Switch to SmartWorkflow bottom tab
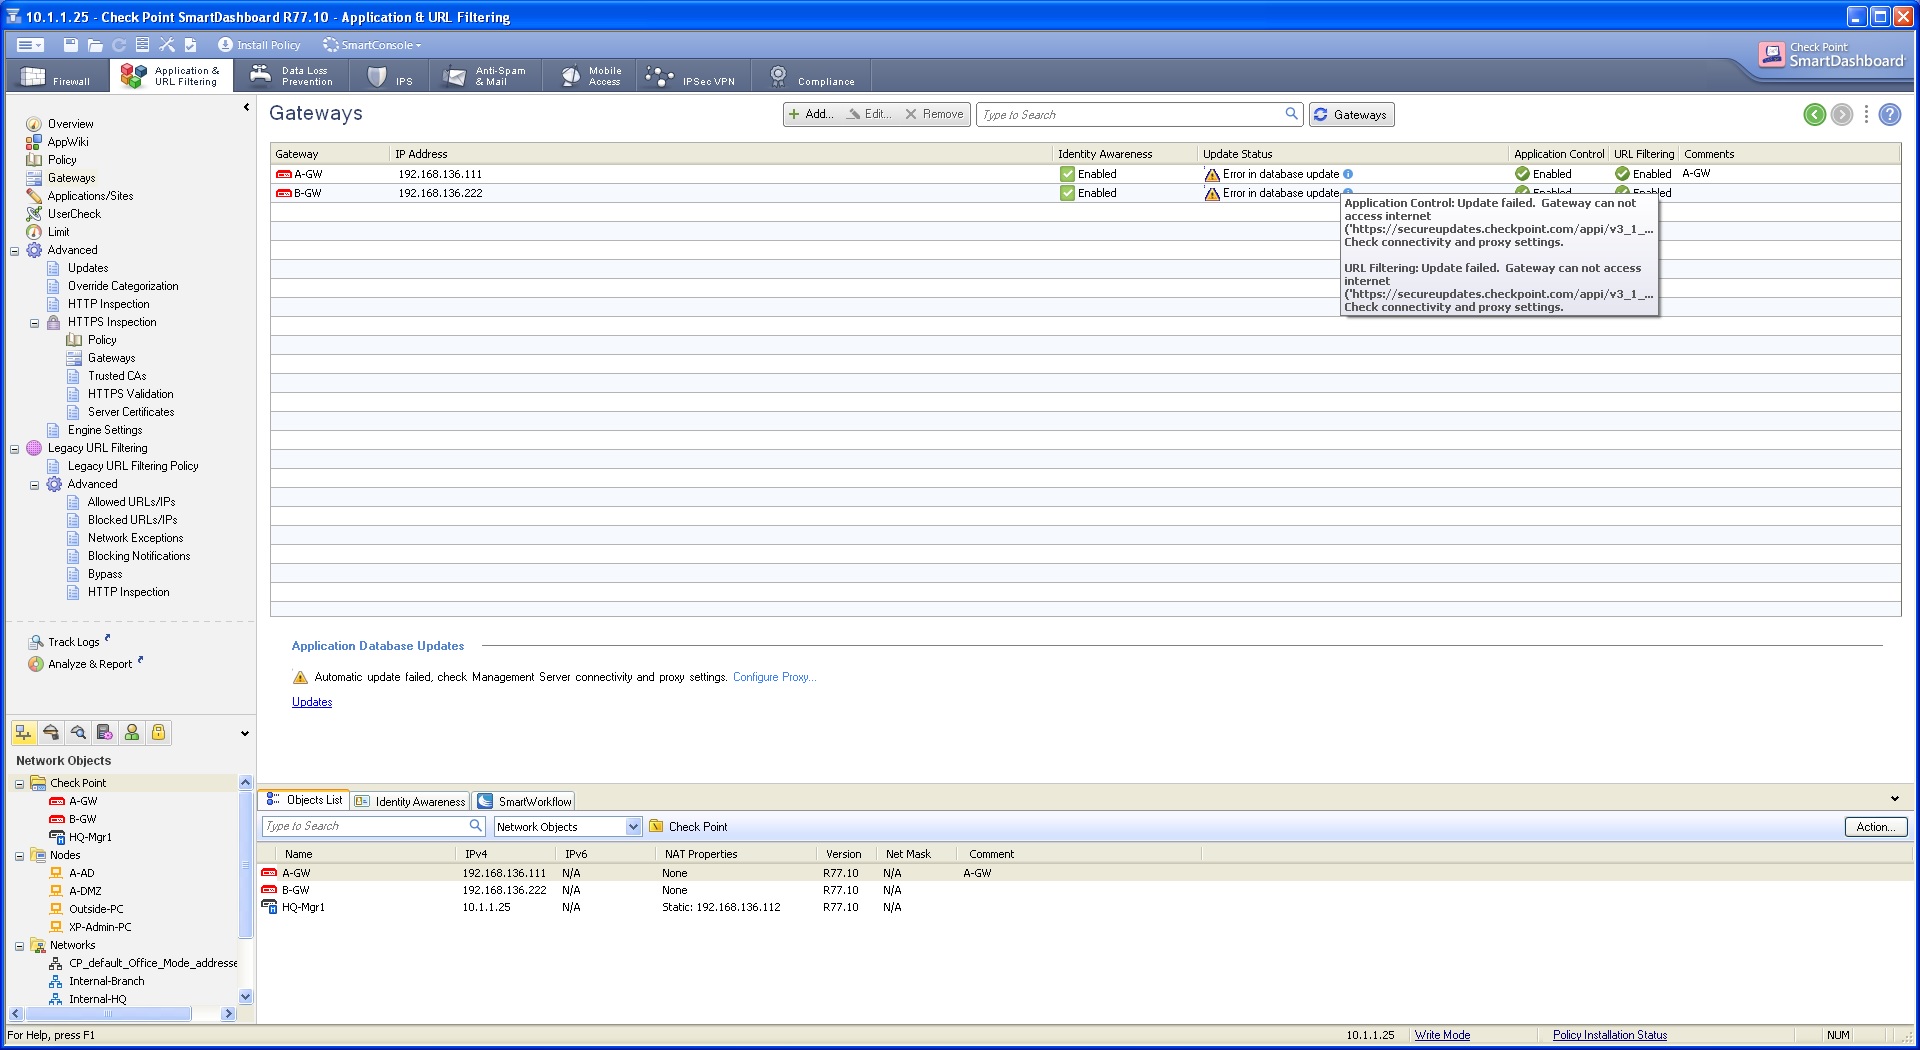The height and width of the screenshot is (1050, 1920). click(525, 801)
